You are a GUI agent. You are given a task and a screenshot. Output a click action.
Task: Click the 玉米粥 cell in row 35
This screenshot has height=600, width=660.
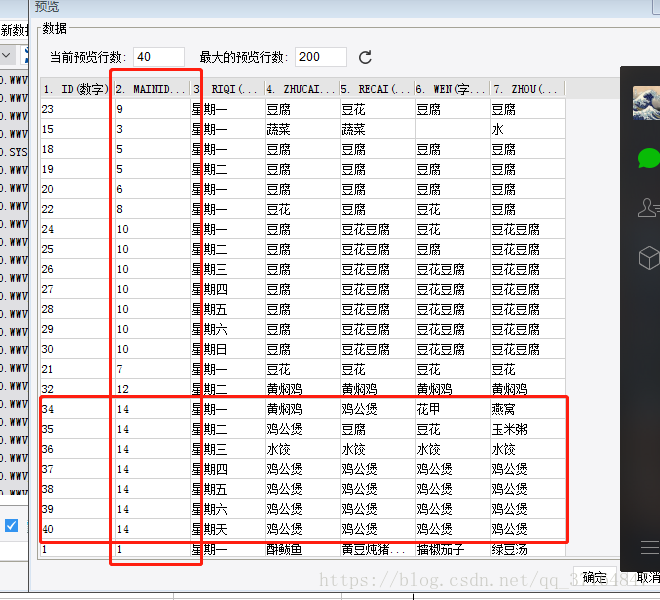(527, 429)
